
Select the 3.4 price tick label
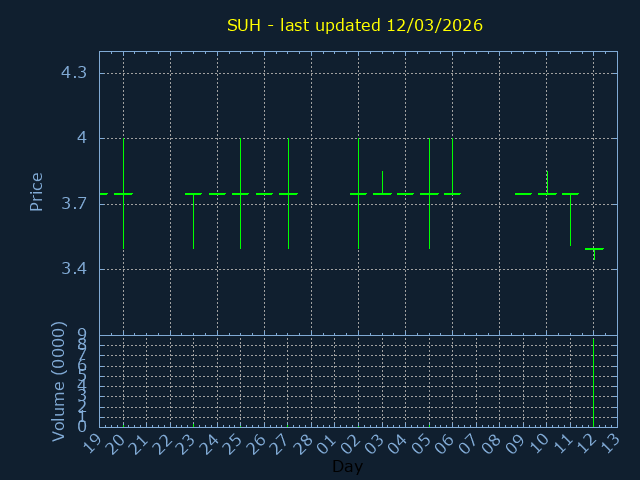(x=74, y=269)
